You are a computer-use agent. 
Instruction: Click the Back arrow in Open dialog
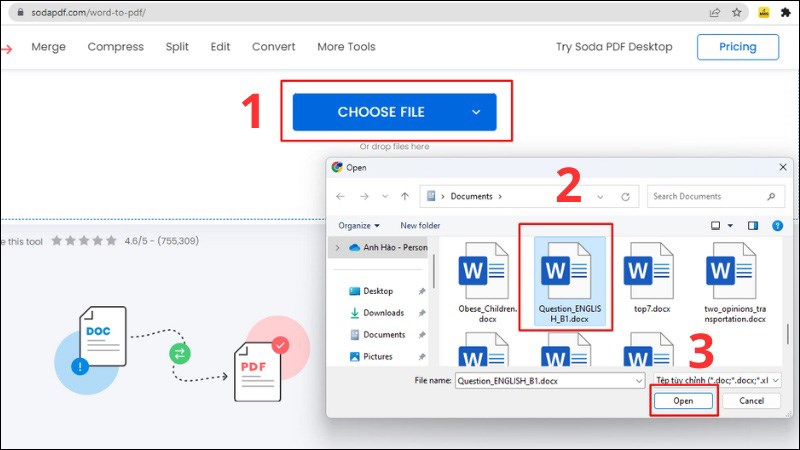[x=340, y=196]
